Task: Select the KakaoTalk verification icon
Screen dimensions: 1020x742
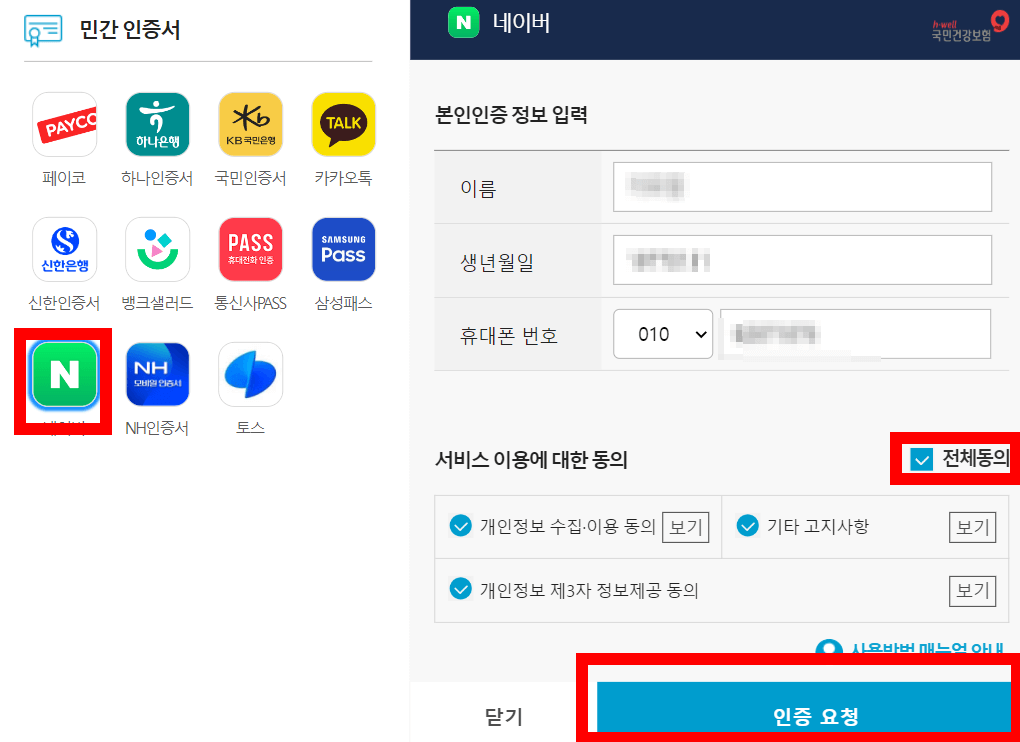Action: [x=343, y=123]
